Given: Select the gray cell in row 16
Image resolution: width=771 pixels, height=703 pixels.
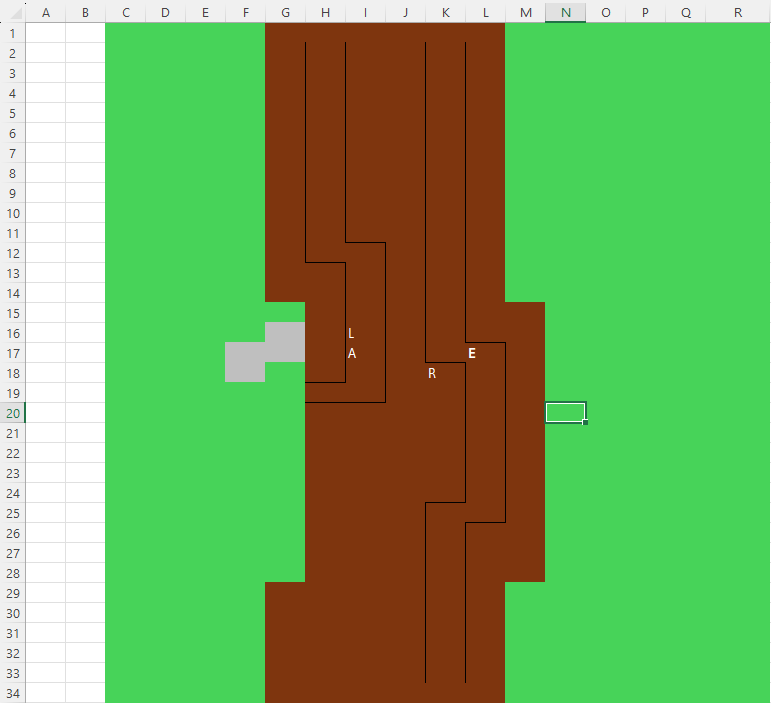Looking at the screenshot, I should [285, 333].
